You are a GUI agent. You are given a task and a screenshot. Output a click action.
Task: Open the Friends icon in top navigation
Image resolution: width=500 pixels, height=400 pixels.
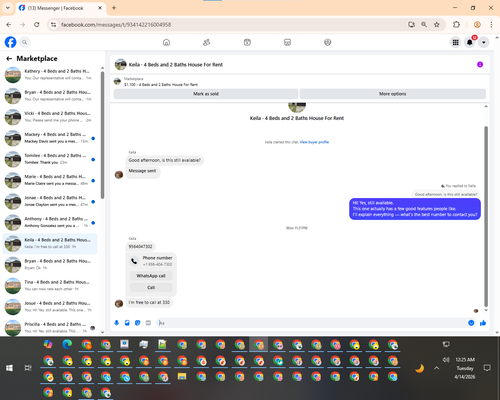coord(207,42)
